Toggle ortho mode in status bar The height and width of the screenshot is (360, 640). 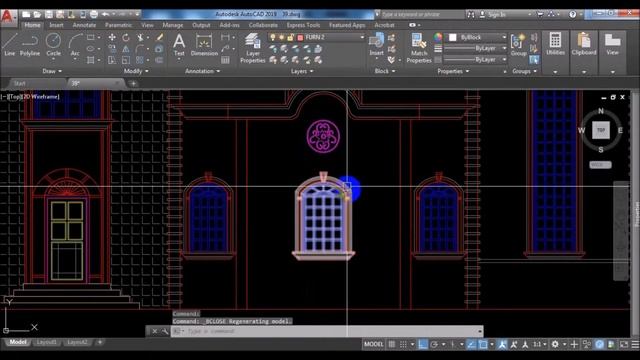point(423,344)
